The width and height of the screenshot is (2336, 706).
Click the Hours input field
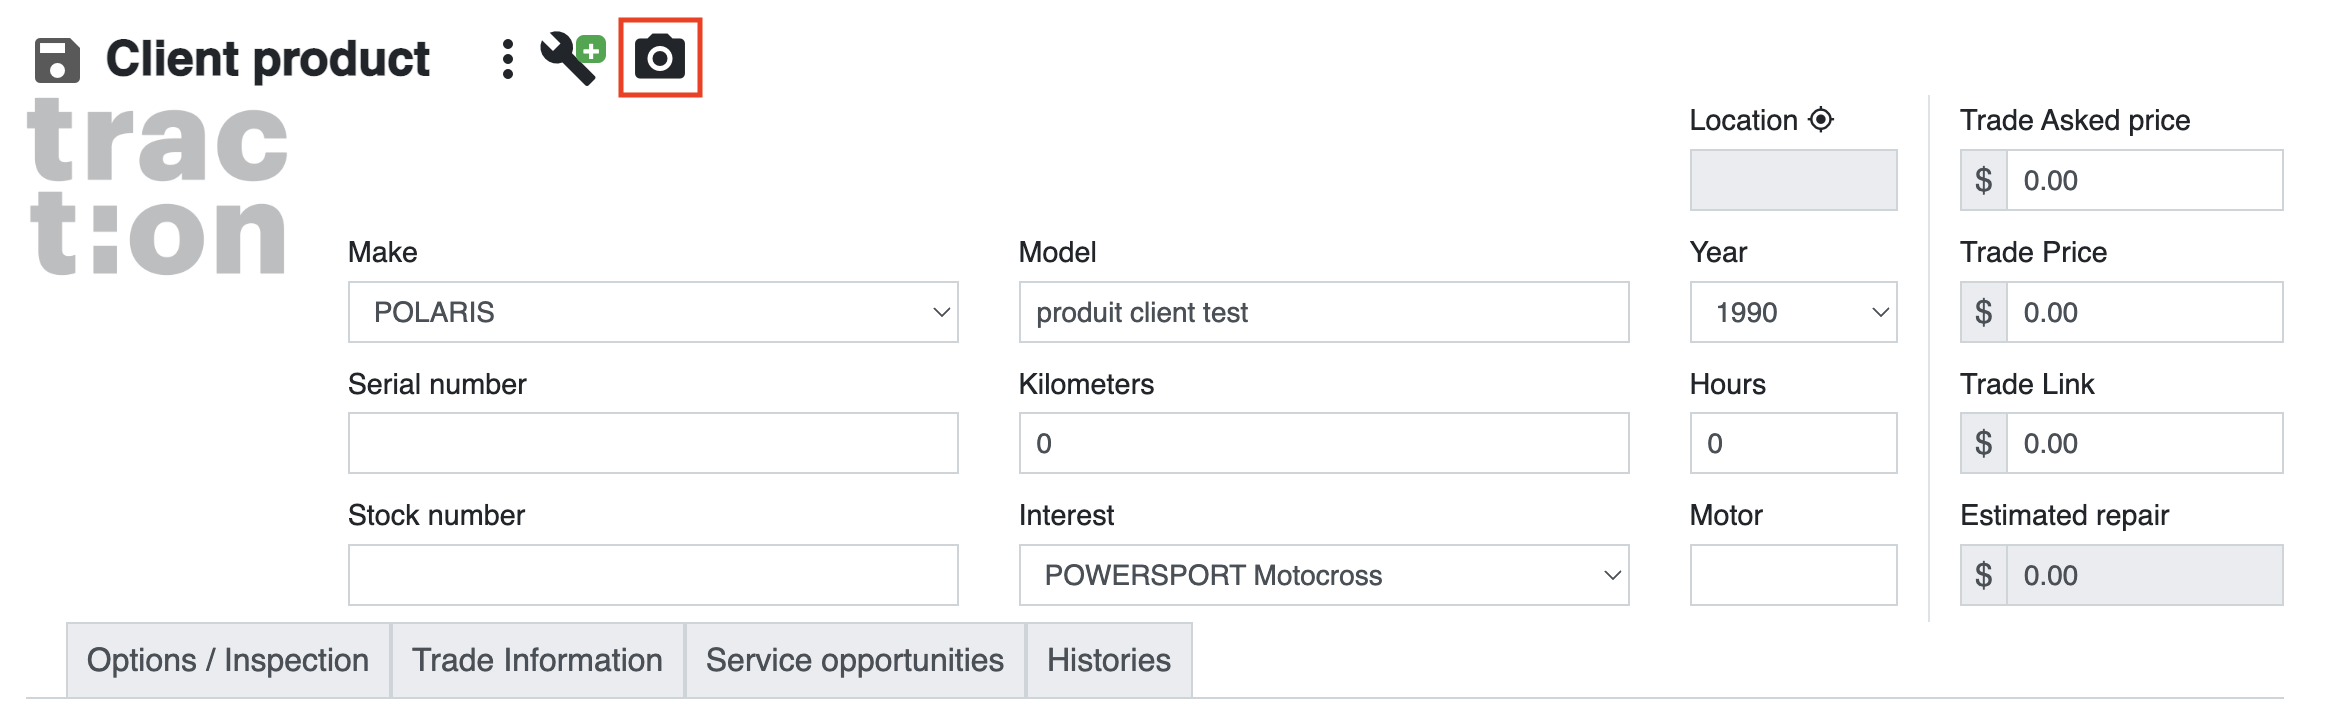point(1792,443)
